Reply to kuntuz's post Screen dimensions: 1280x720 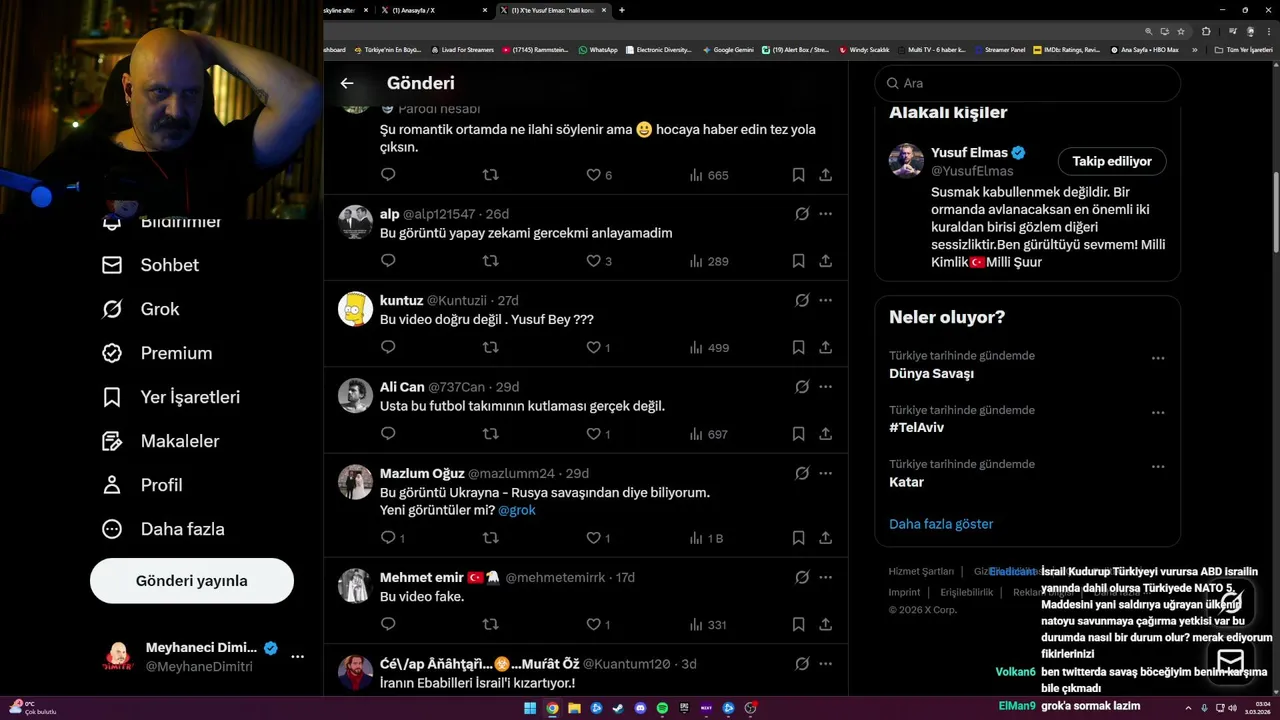click(x=389, y=348)
